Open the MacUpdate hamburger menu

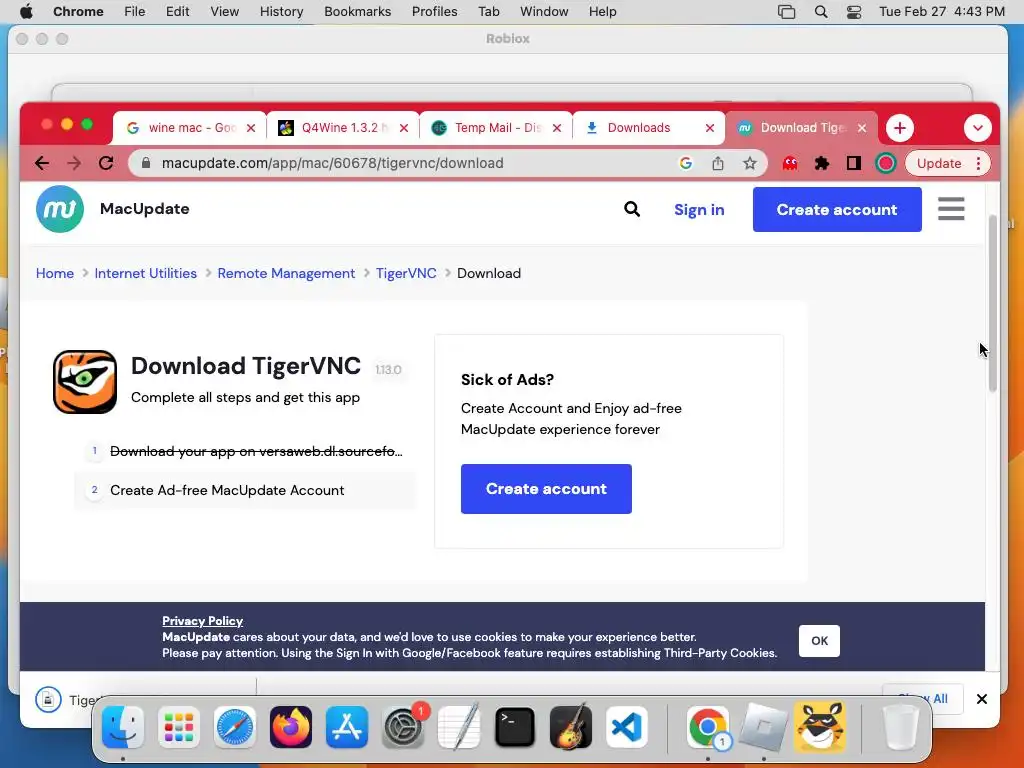click(x=951, y=209)
